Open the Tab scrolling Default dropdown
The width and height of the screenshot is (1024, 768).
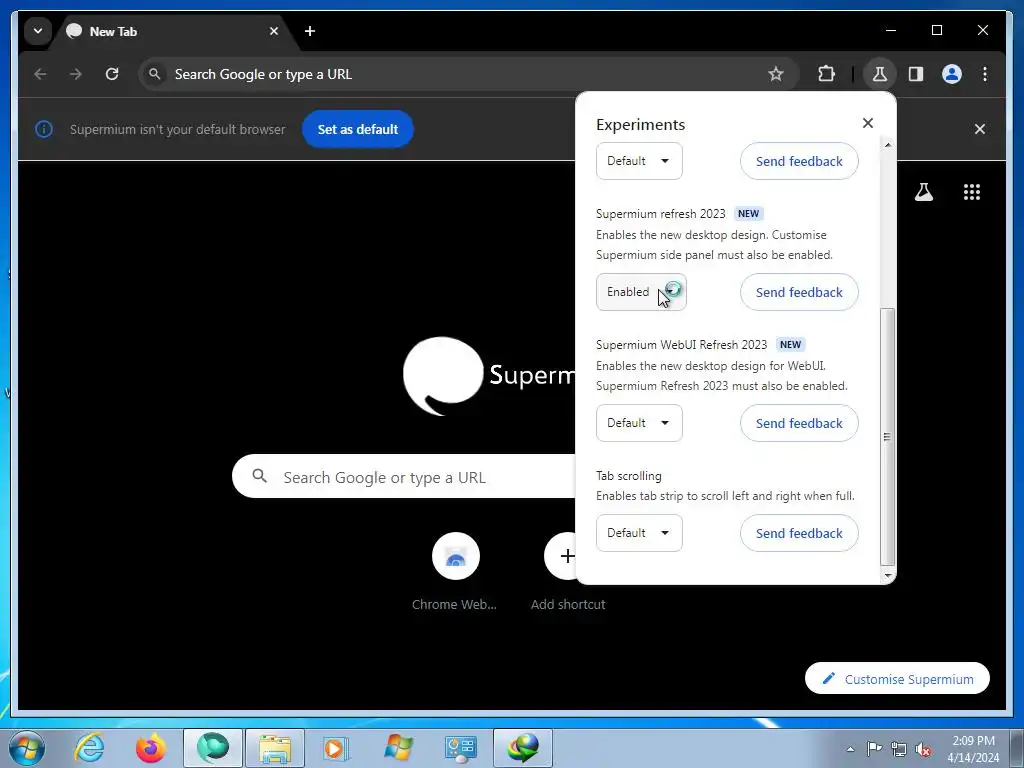tap(639, 532)
